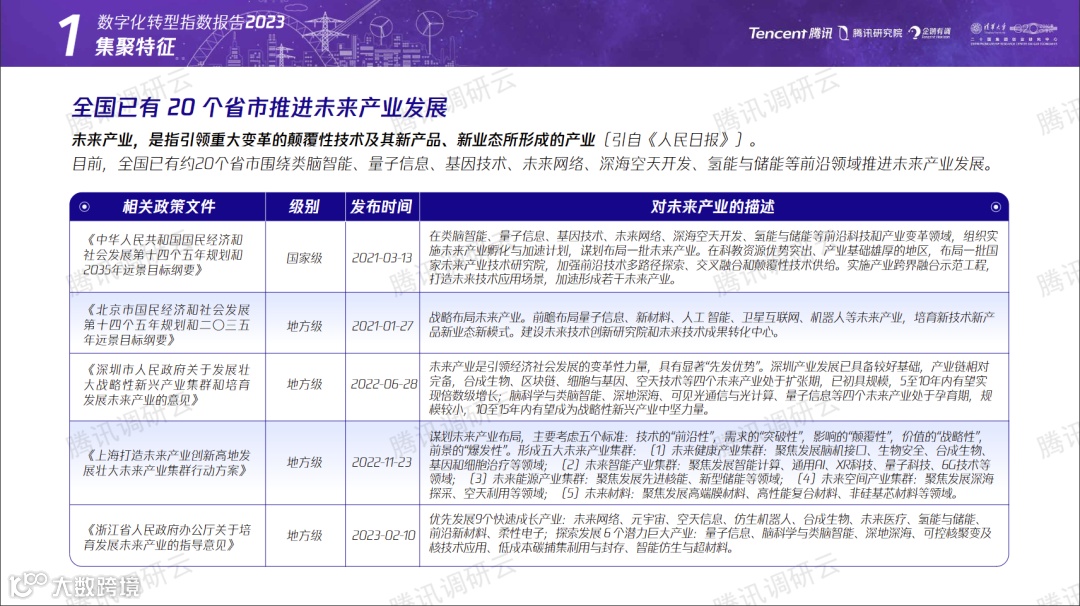1080x606 pixels.
Task: Click the Tencent 腾讯 logo
Action: tap(790, 33)
